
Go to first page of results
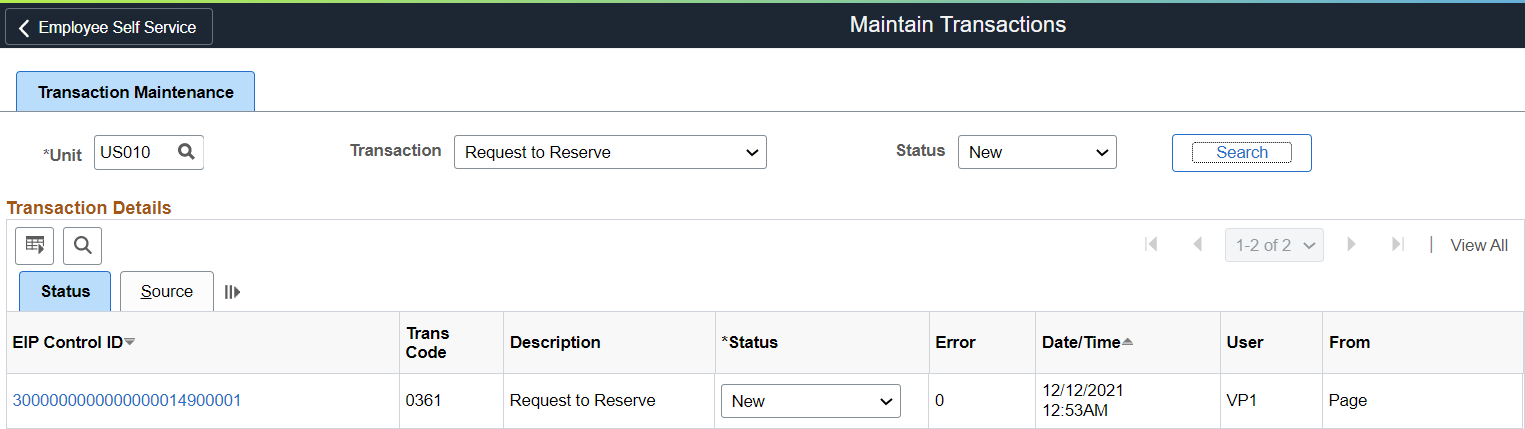pos(1151,245)
